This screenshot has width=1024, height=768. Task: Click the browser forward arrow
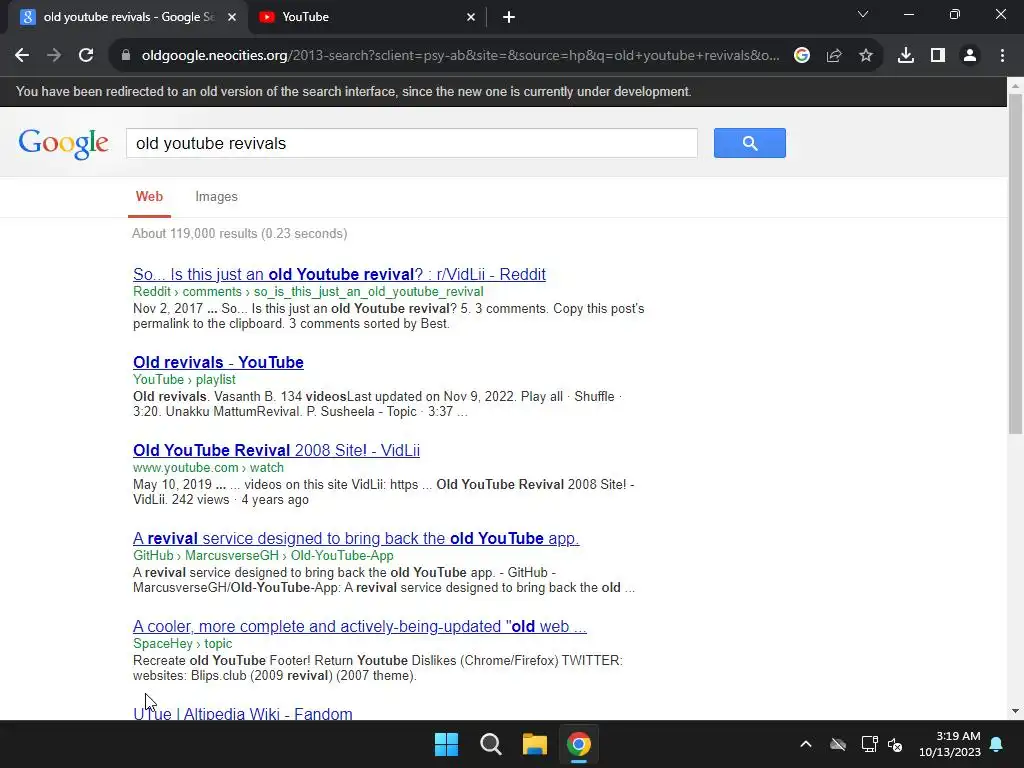[x=54, y=56]
